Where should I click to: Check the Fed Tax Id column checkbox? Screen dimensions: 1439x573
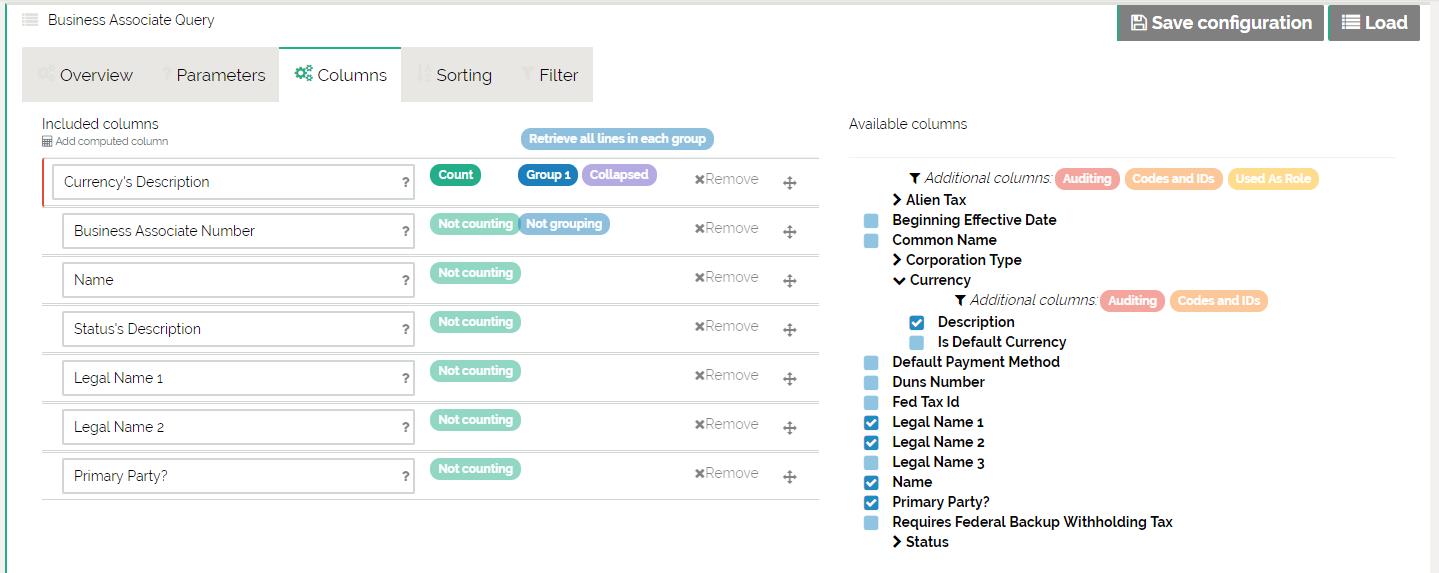pos(871,402)
